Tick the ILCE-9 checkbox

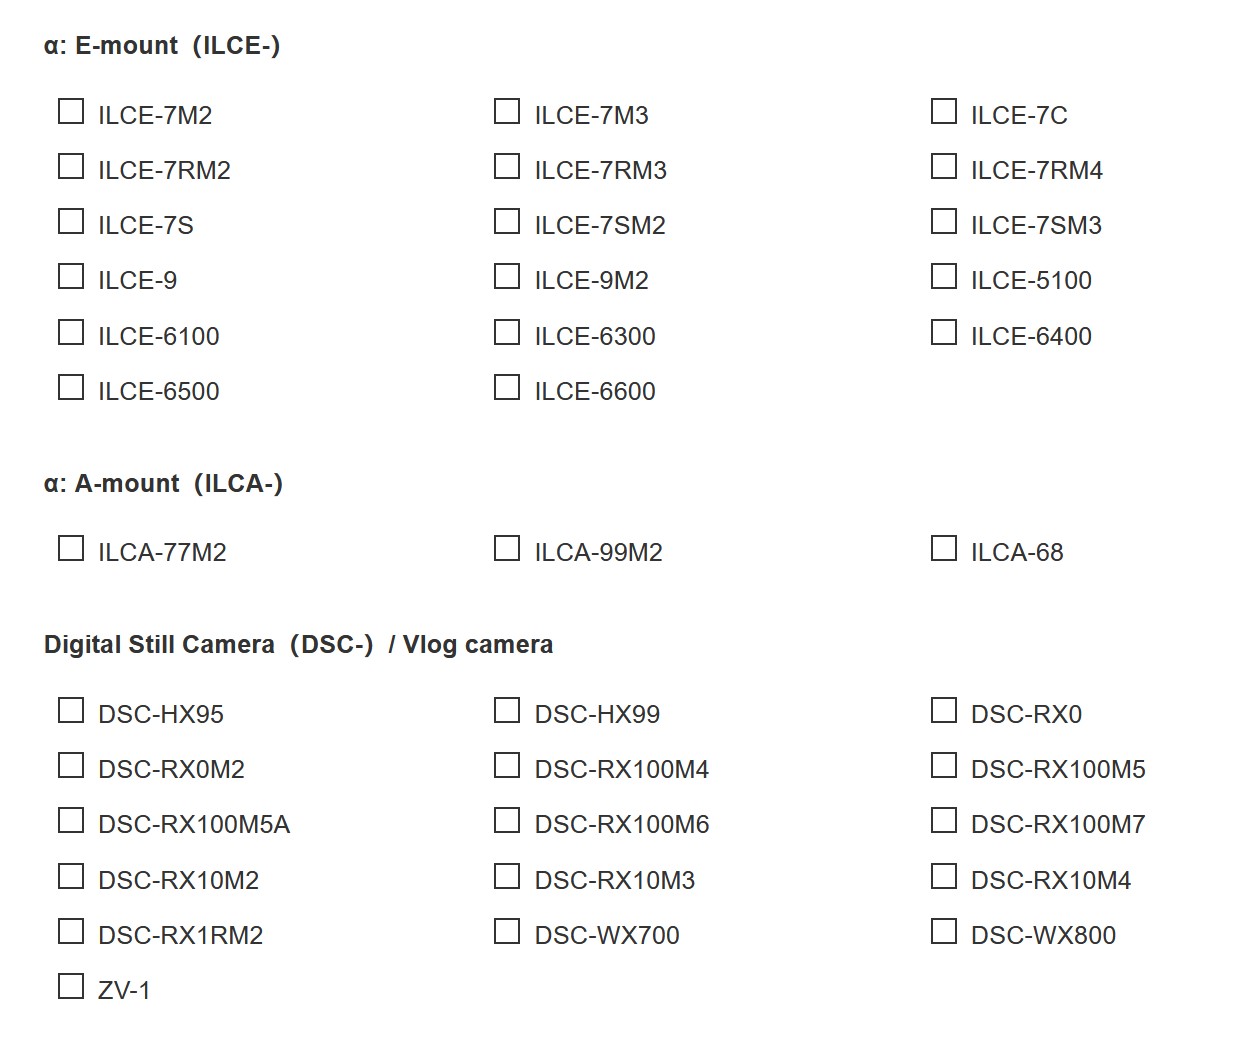coord(71,276)
